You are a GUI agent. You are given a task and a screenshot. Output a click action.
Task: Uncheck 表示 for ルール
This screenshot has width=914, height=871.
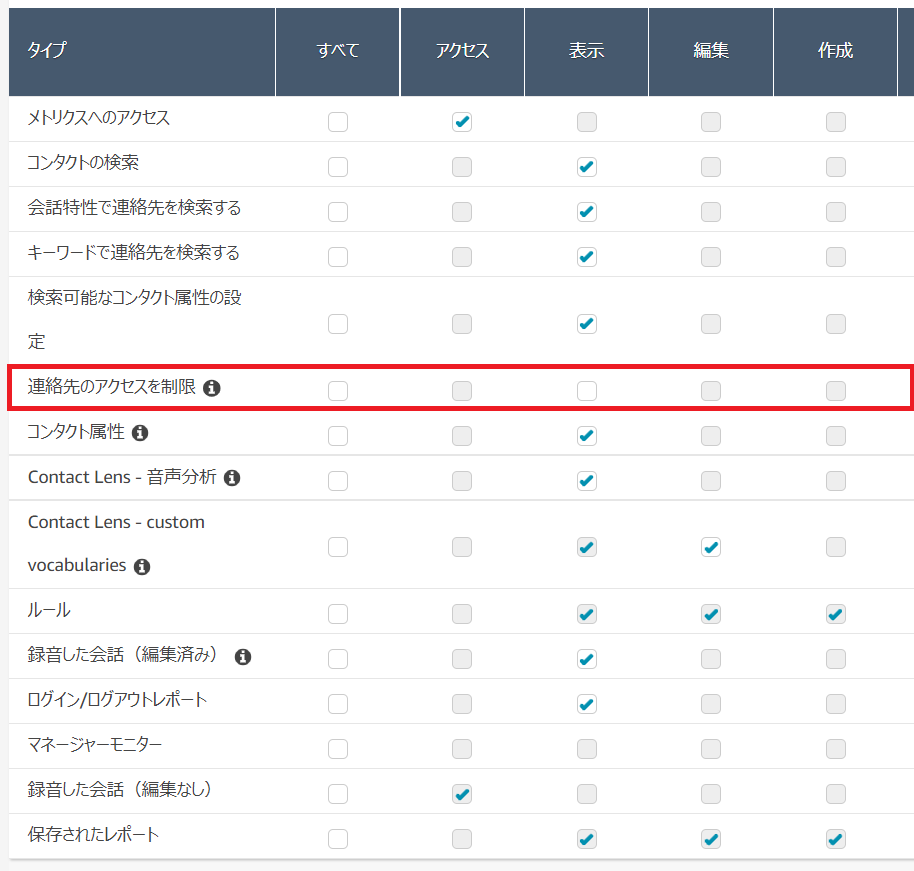pyautogui.click(x=586, y=614)
